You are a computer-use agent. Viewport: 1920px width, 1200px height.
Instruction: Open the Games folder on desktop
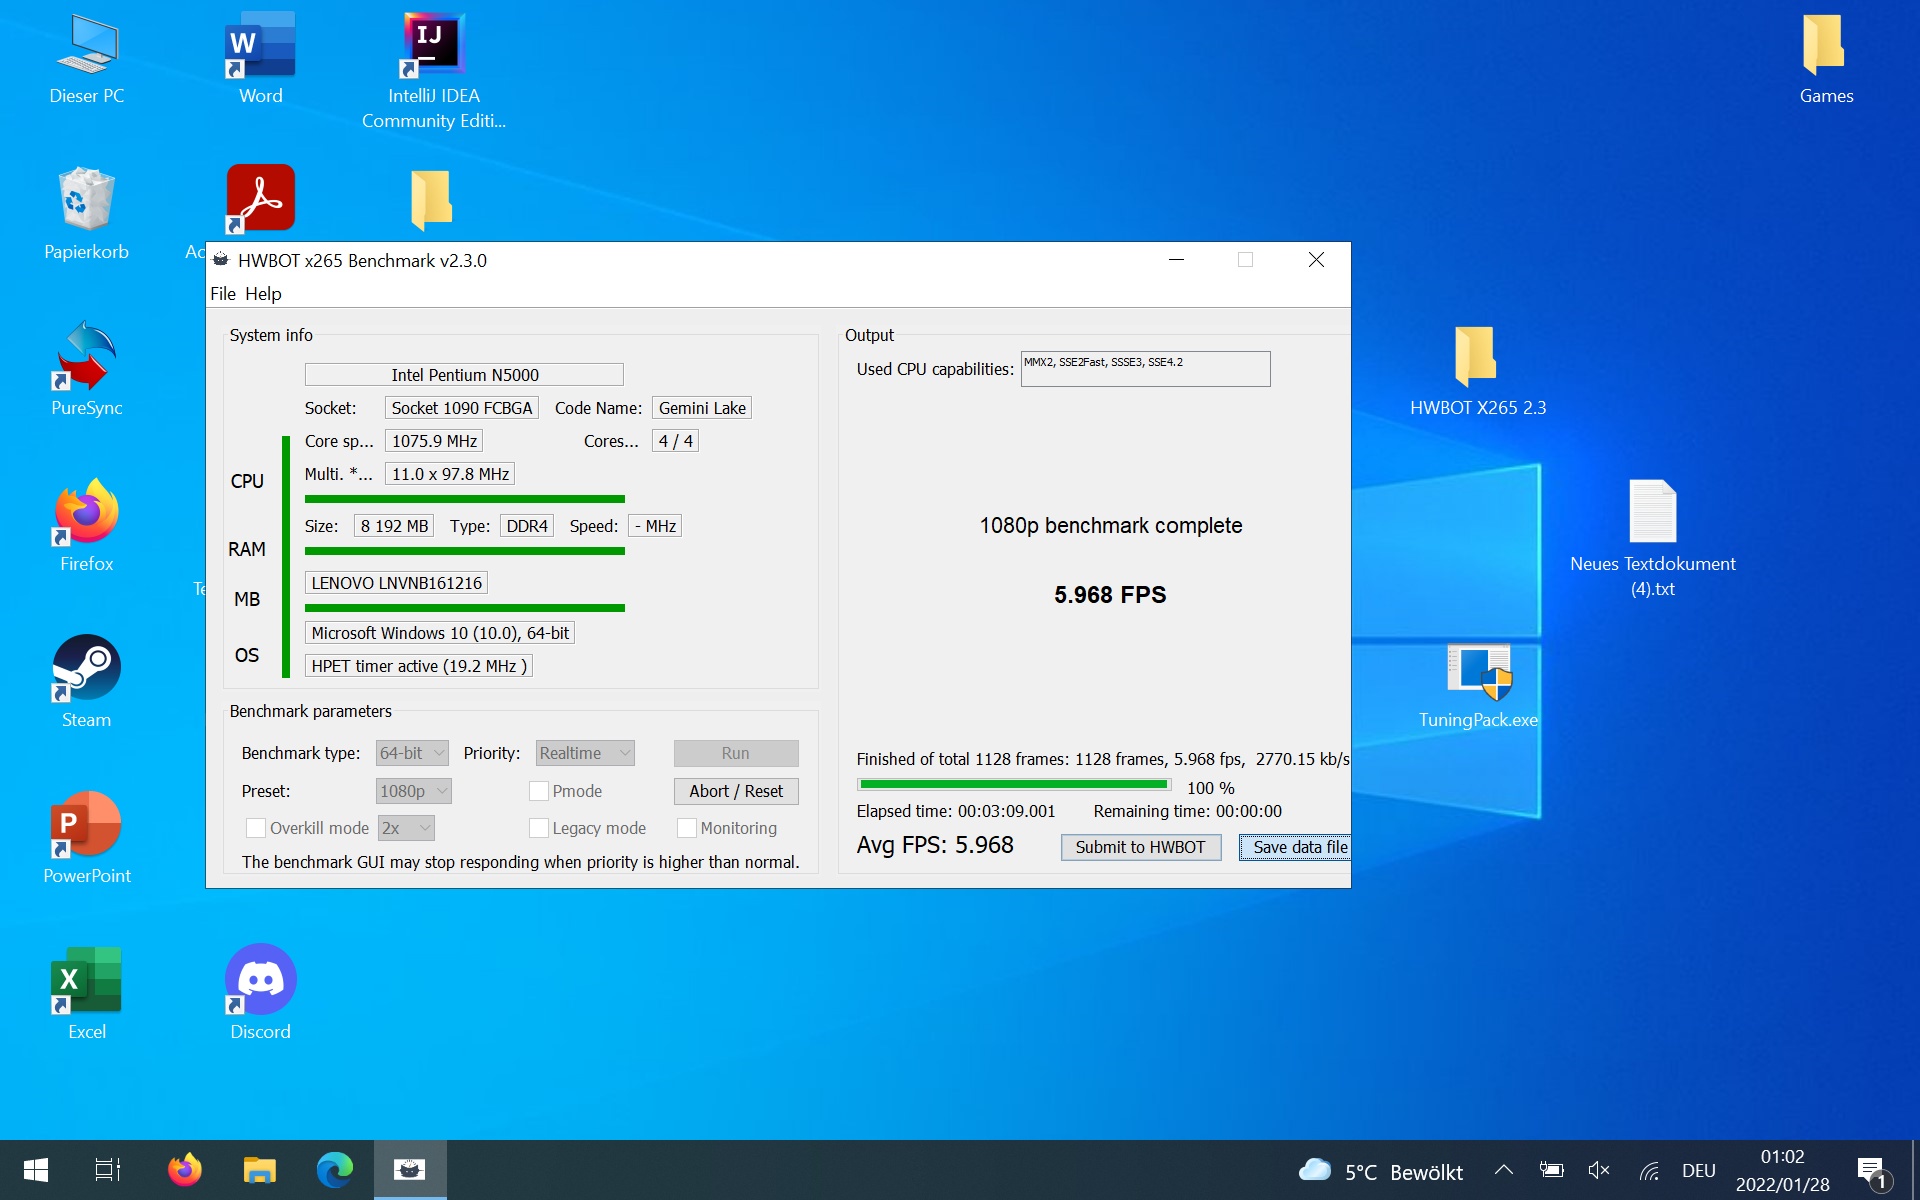[x=1826, y=60]
